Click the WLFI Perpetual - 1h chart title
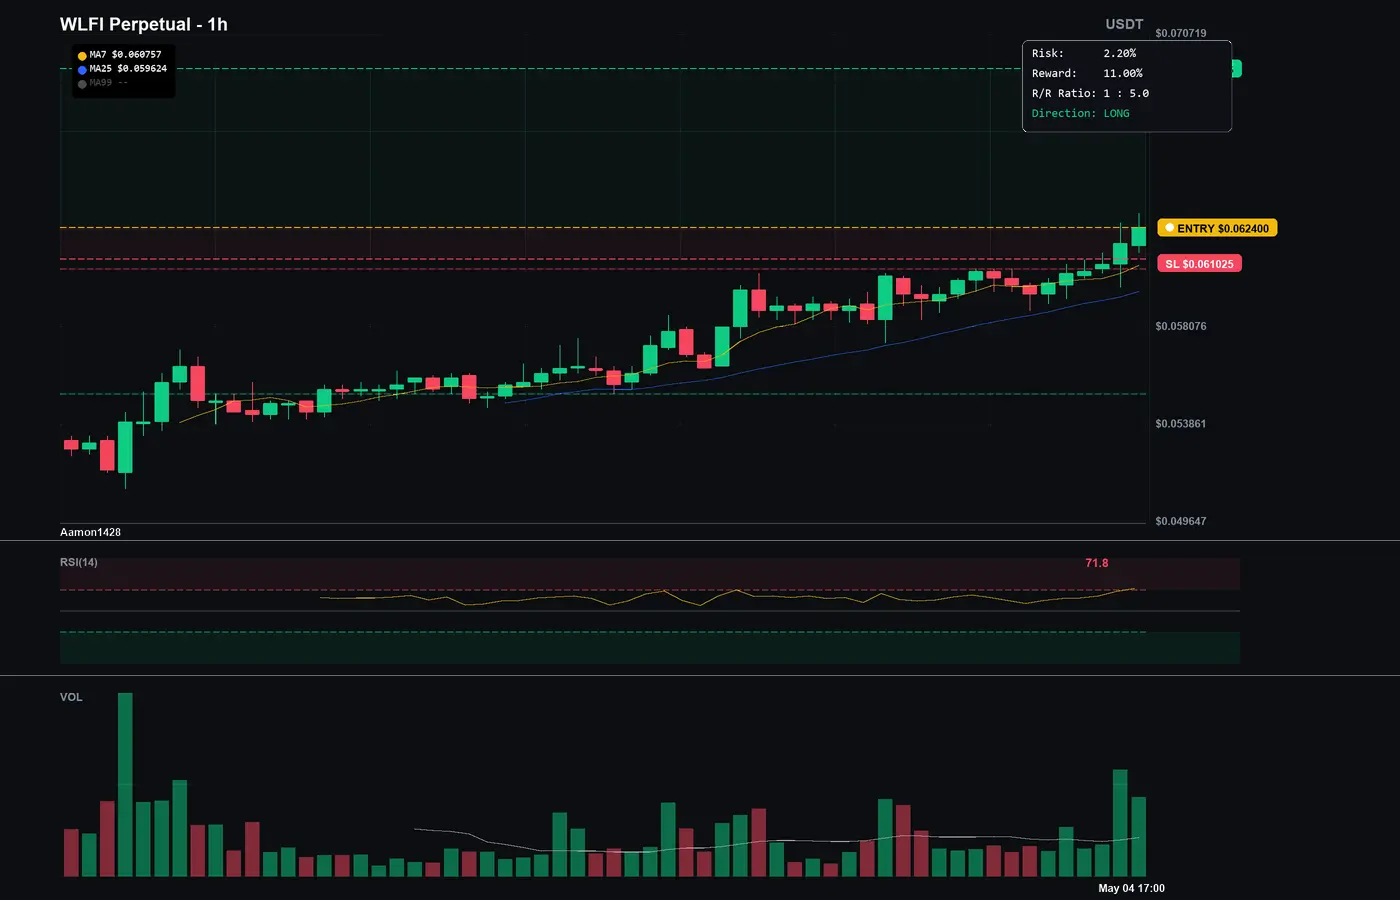 click(144, 24)
